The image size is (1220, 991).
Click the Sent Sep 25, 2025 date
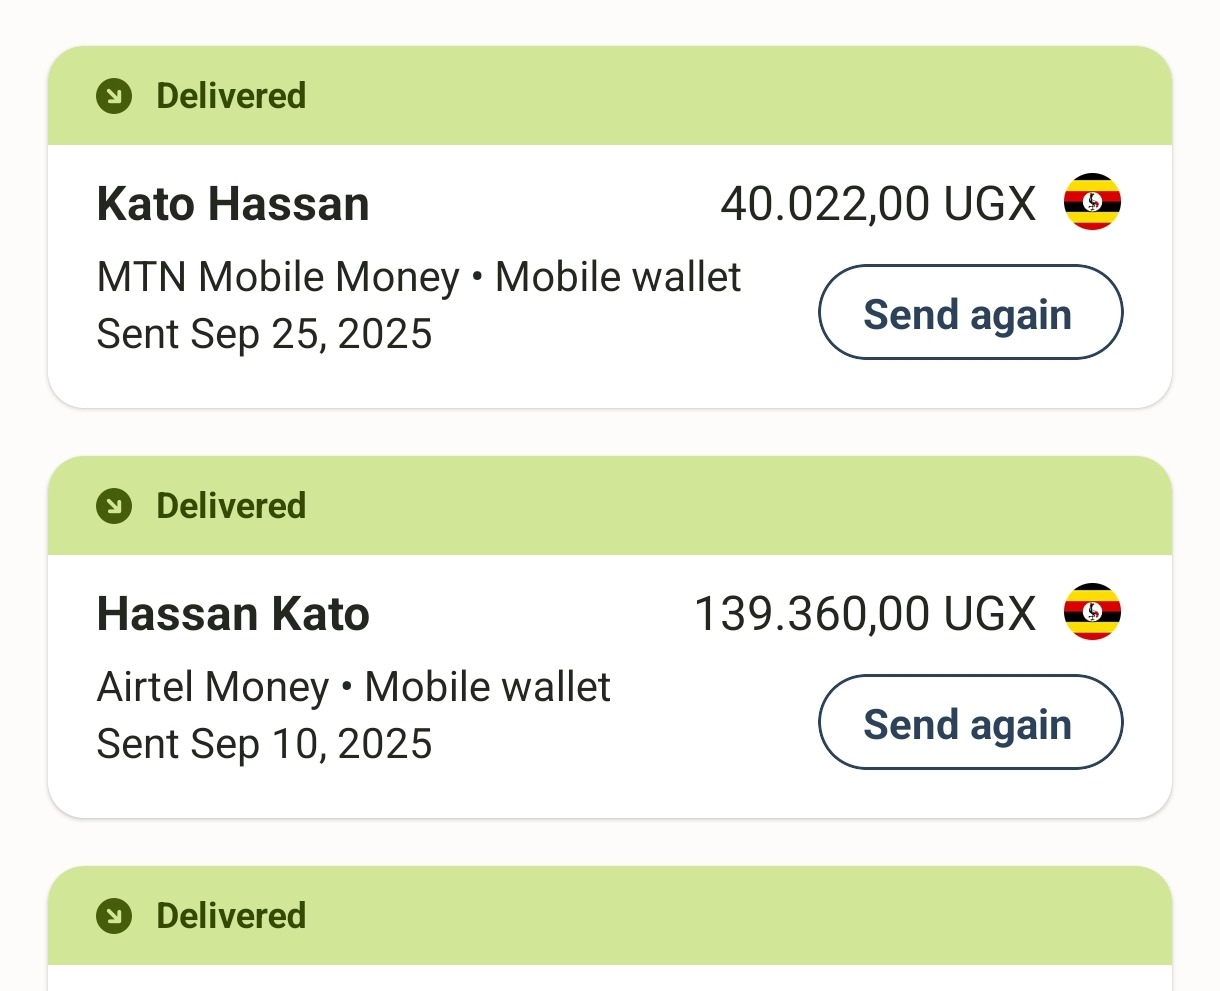(x=264, y=334)
